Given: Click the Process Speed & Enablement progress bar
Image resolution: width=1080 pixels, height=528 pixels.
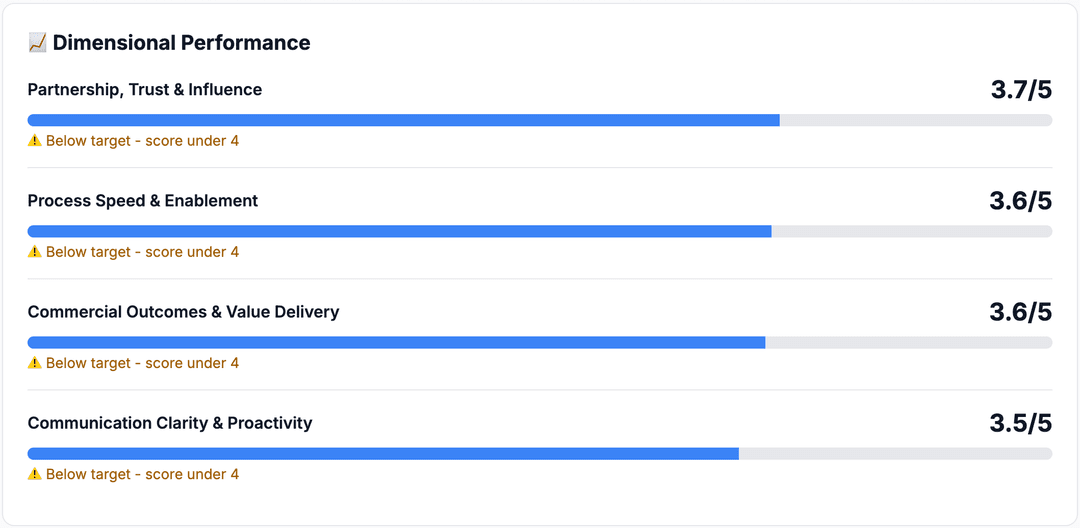Looking at the screenshot, I should (x=540, y=231).
